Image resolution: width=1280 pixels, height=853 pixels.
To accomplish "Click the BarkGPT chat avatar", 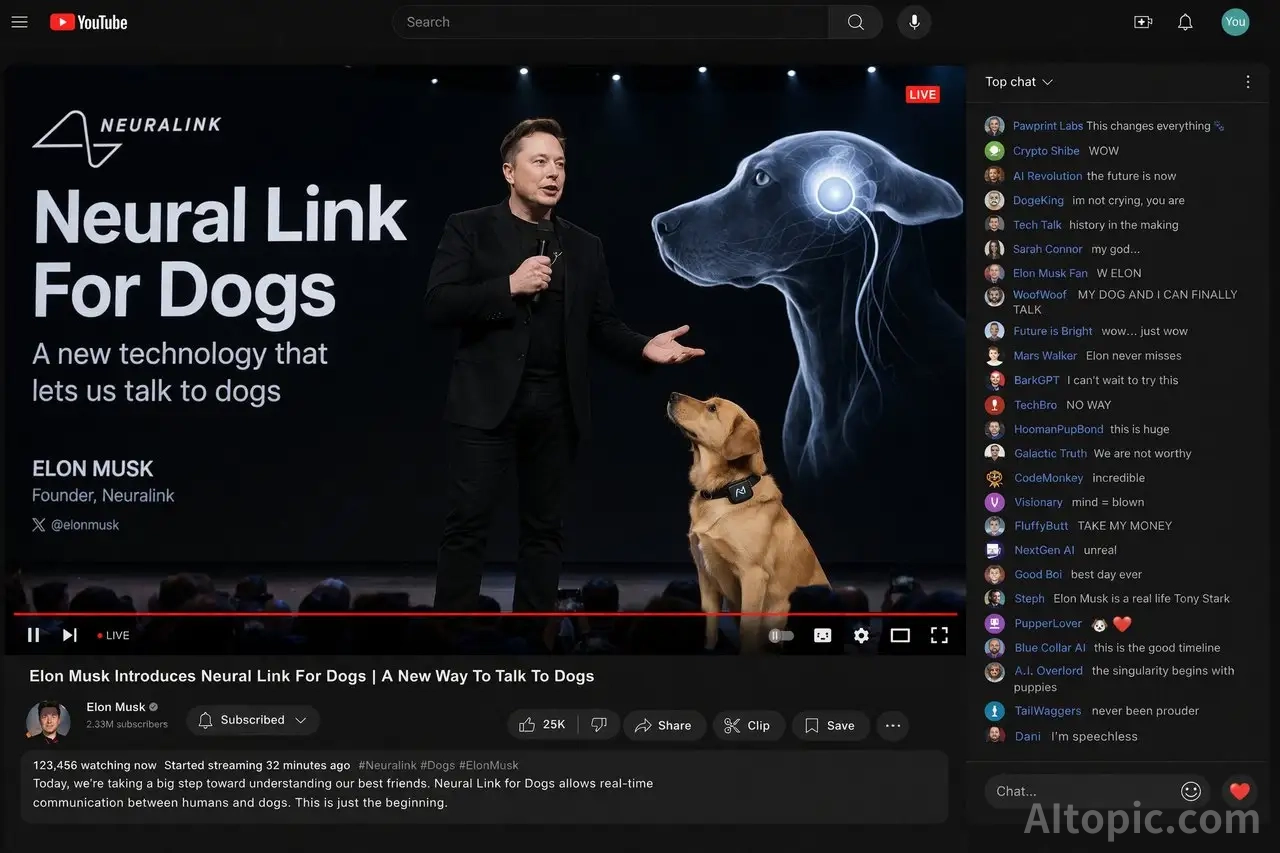I will click(x=994, y=380).
